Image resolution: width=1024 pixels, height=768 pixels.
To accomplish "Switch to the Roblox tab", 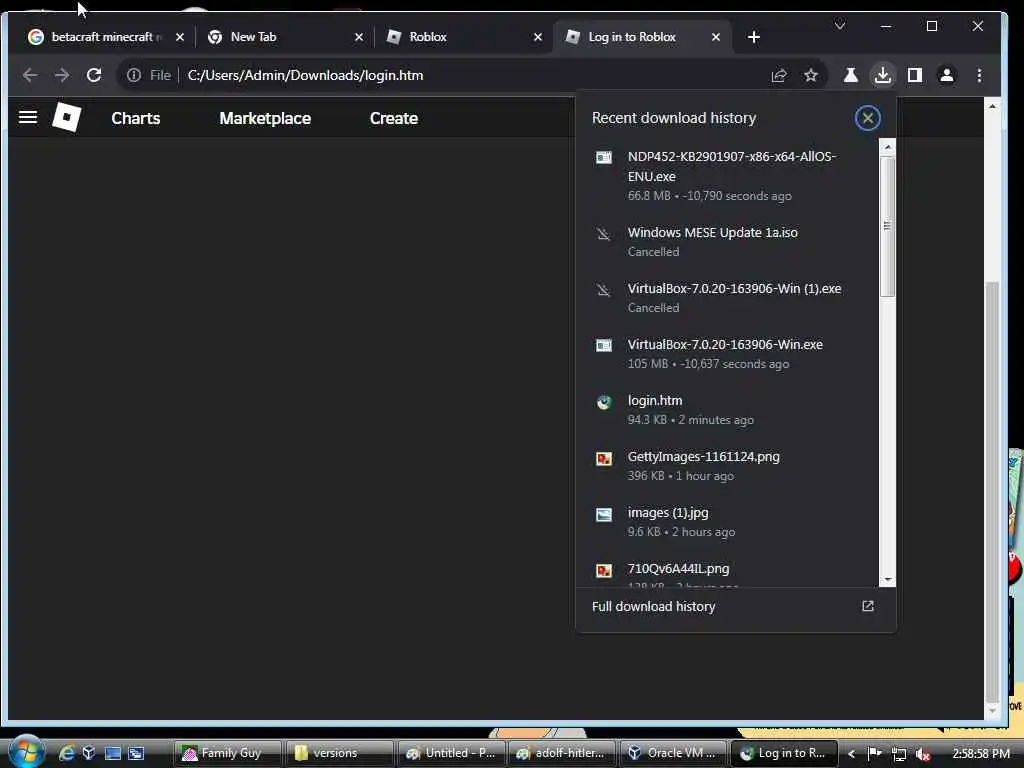I will [x=464, y=37].
